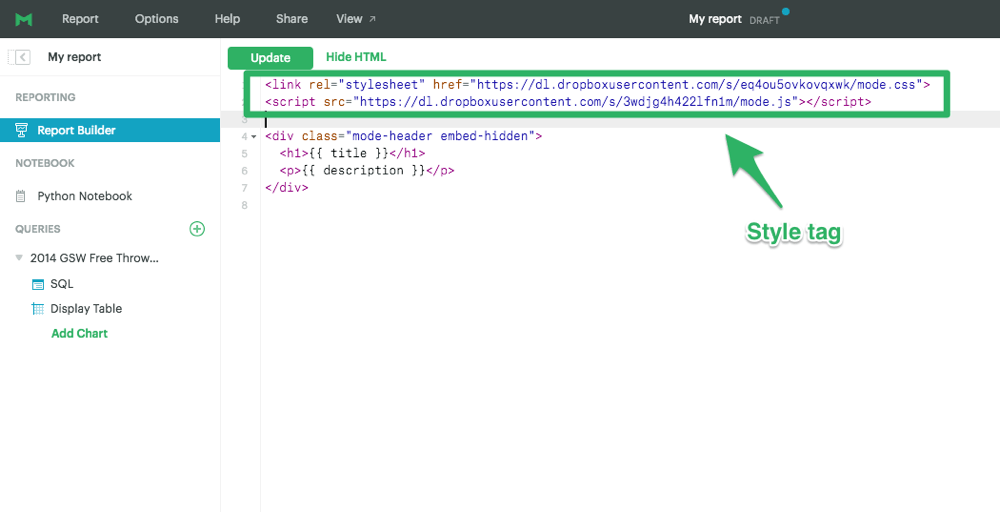Collapse the sidebar with arrow icon
This screenshot has height=512, width=1000.
click(x=22, y=57)
